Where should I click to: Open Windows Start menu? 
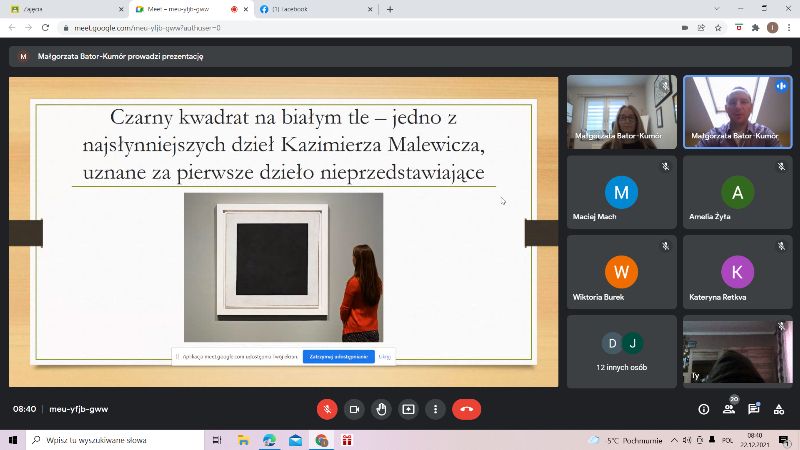[x=13, y=440]
